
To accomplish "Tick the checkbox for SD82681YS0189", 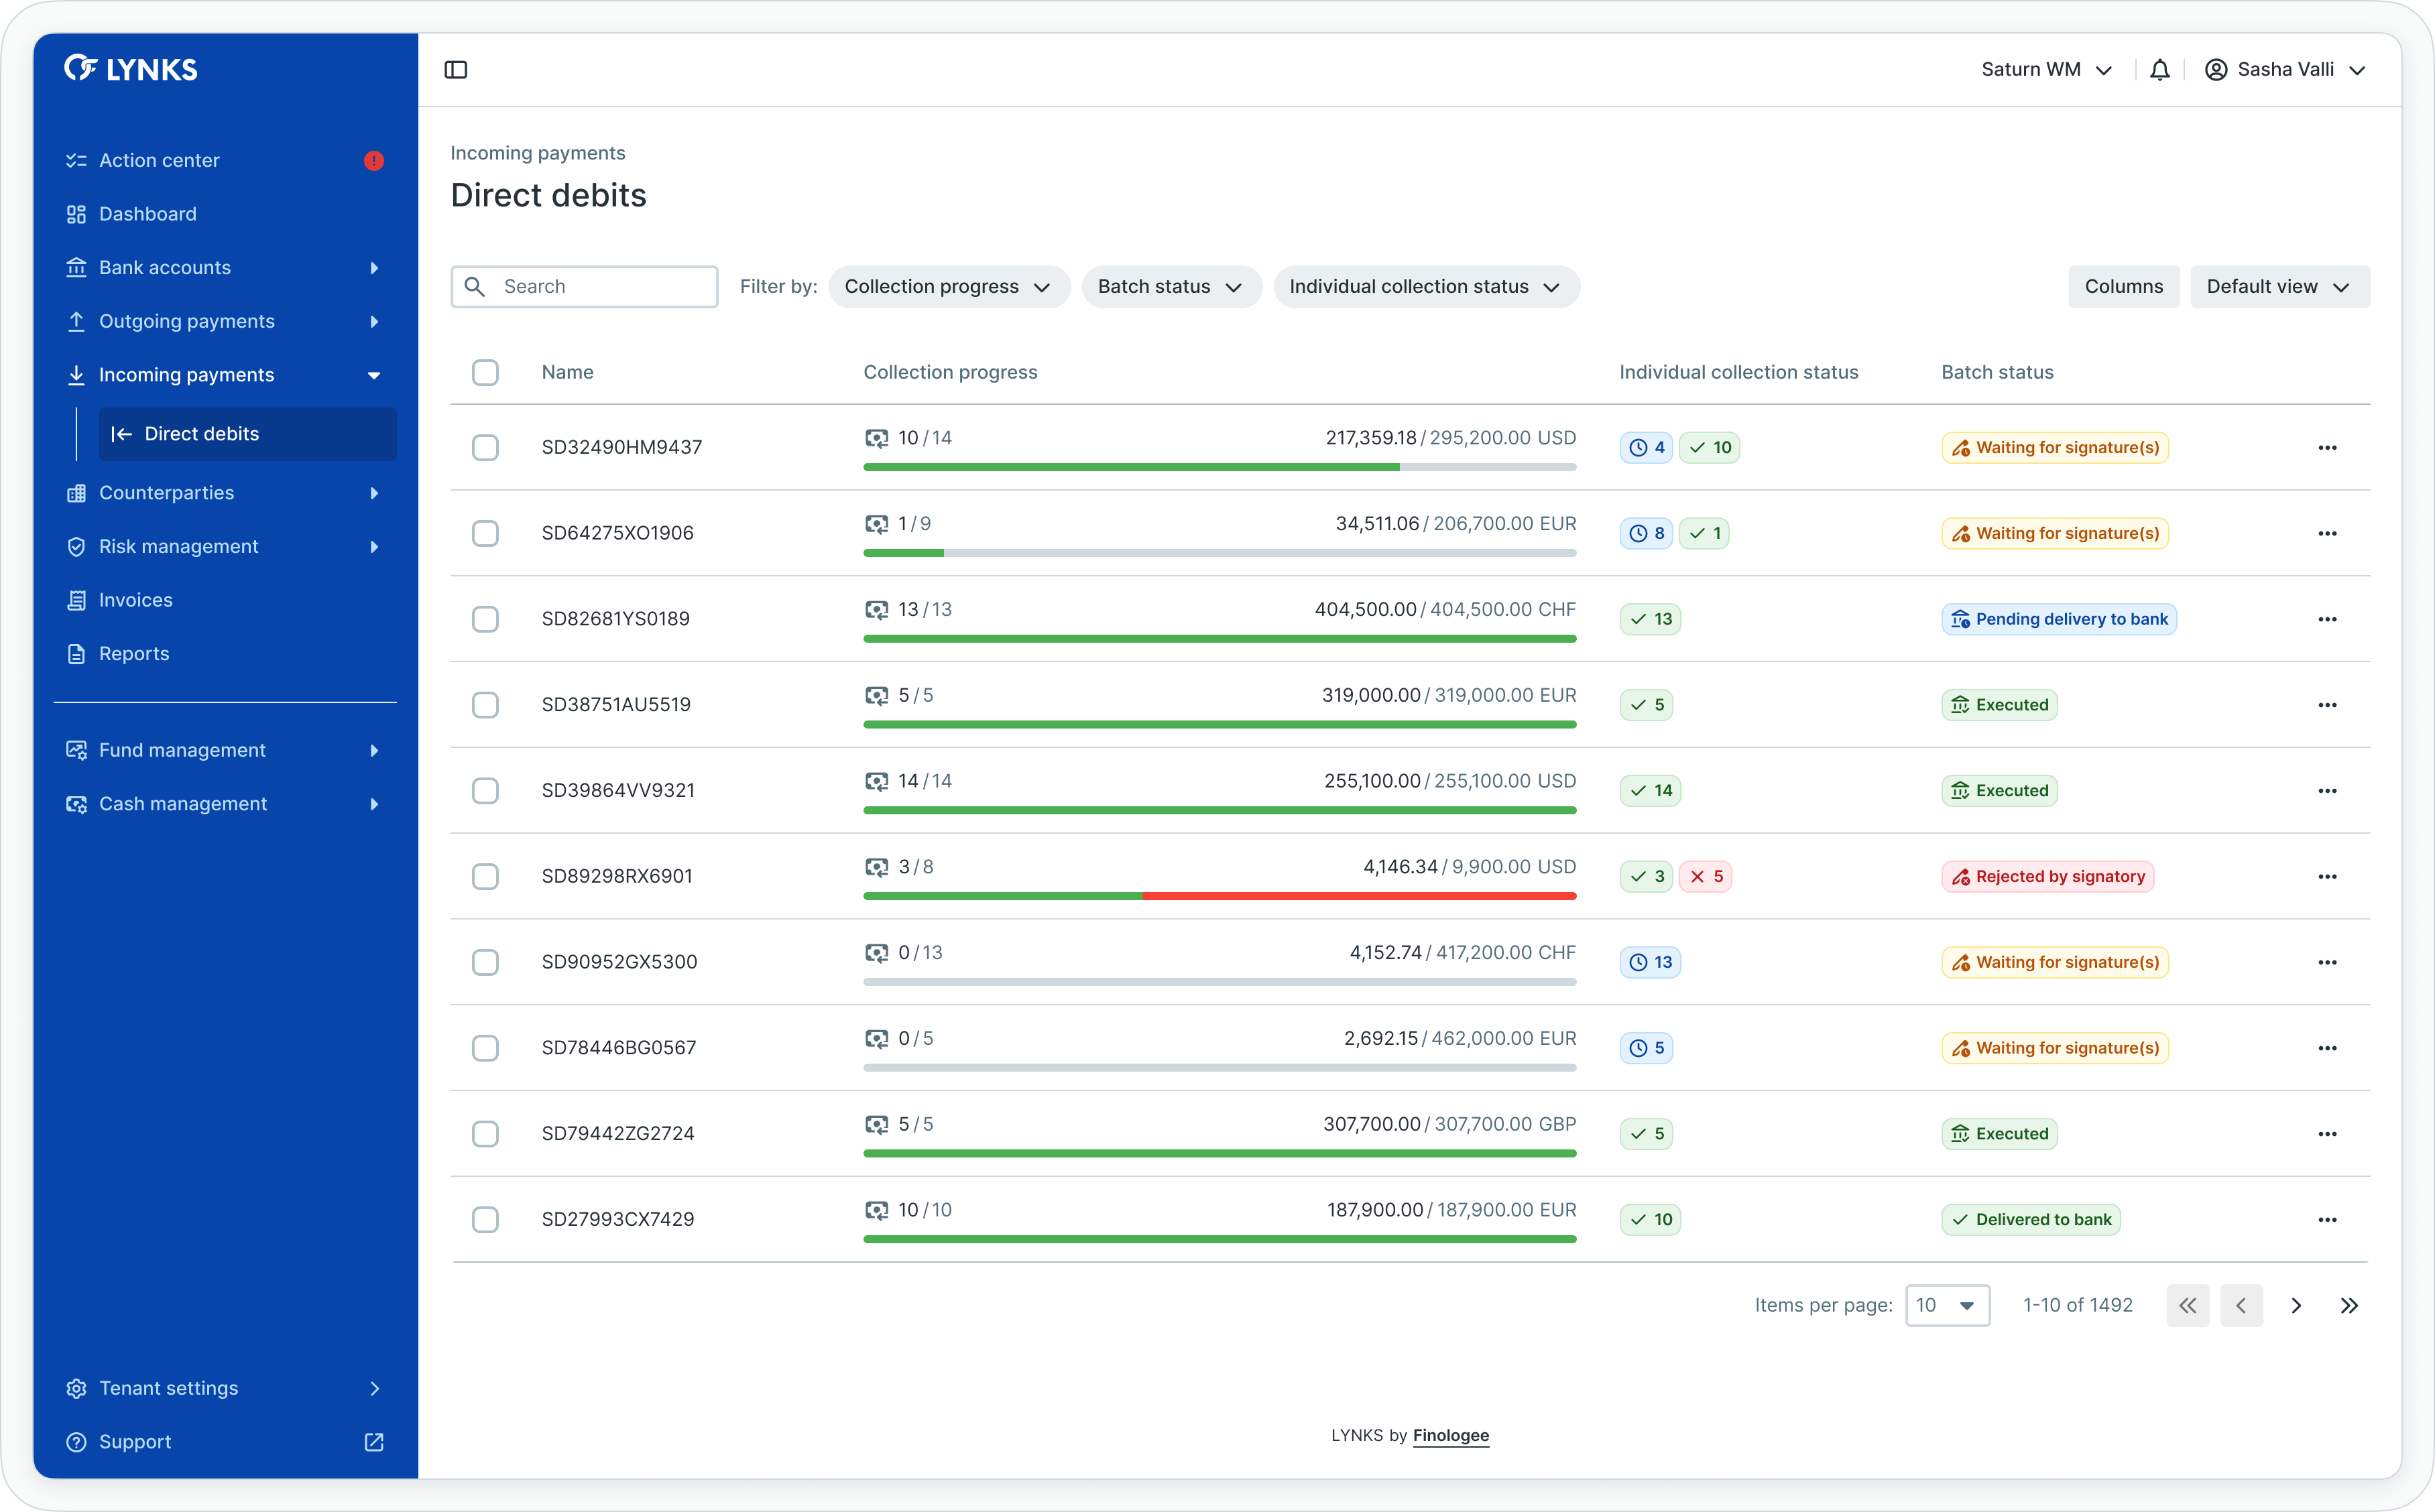I will click(485, 619).
